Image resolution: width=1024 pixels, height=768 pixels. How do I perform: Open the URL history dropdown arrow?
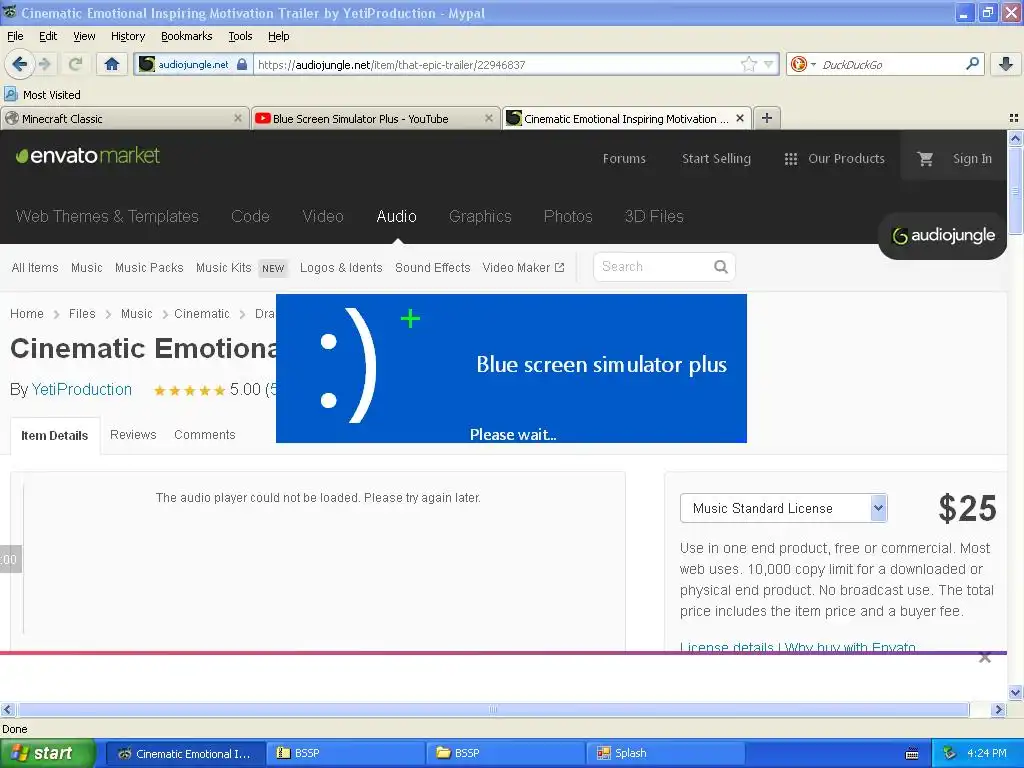tap(769, 64)
